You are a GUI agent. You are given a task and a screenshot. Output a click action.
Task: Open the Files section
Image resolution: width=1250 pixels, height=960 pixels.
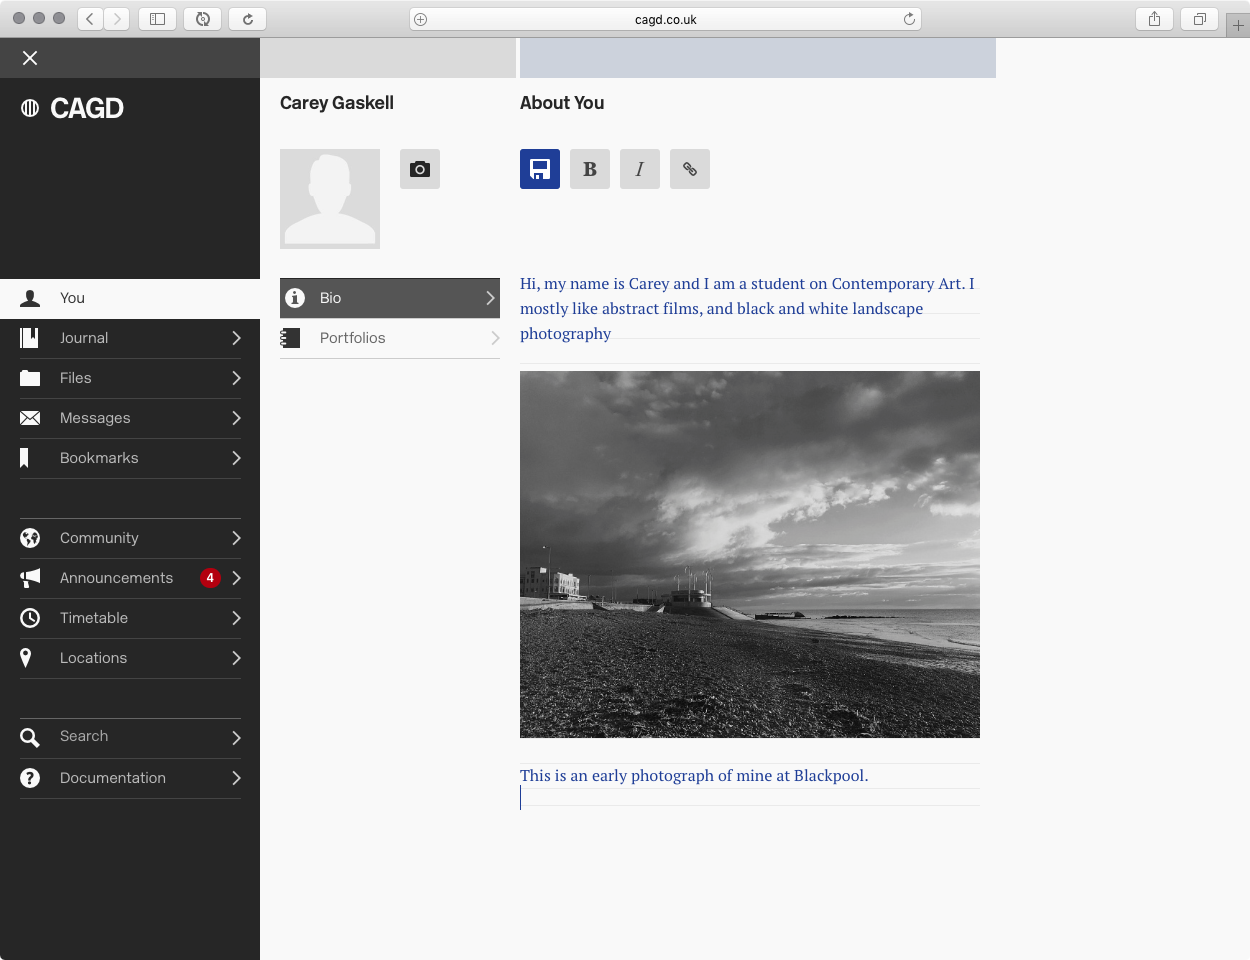[130, 378]
